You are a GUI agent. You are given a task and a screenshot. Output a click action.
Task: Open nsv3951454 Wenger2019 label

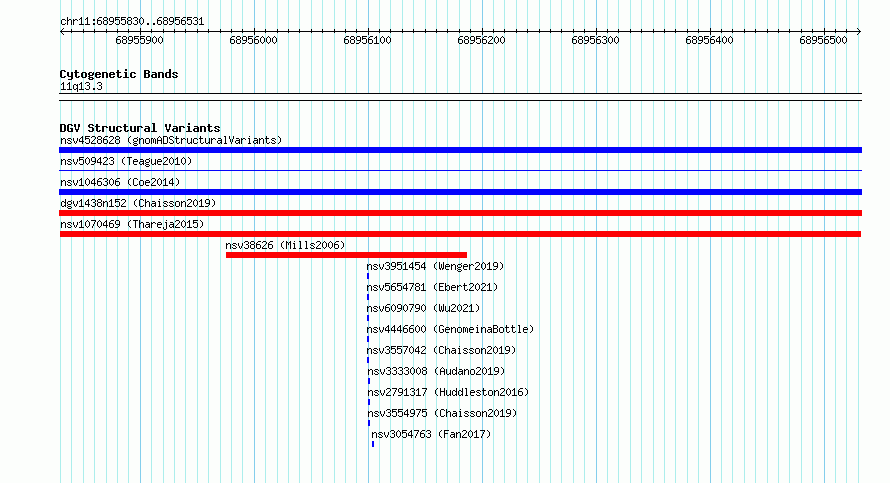click(435, 266)
